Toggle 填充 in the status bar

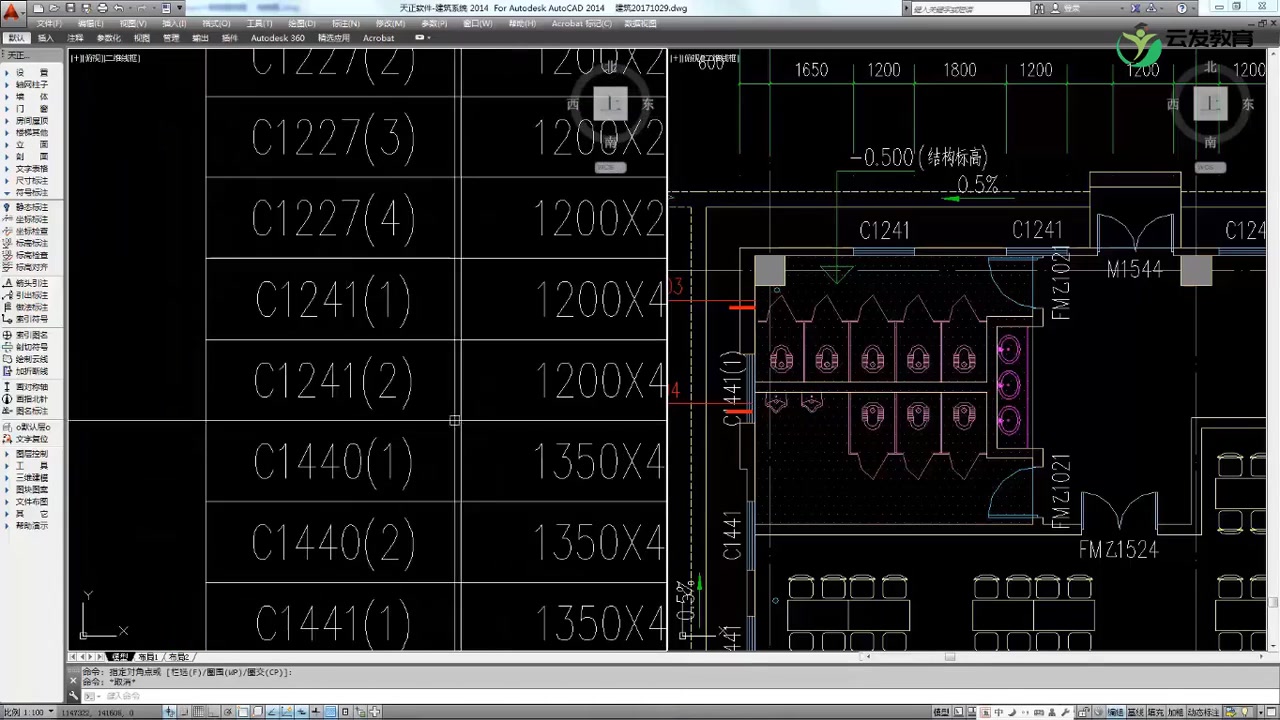click(1155, 712)
